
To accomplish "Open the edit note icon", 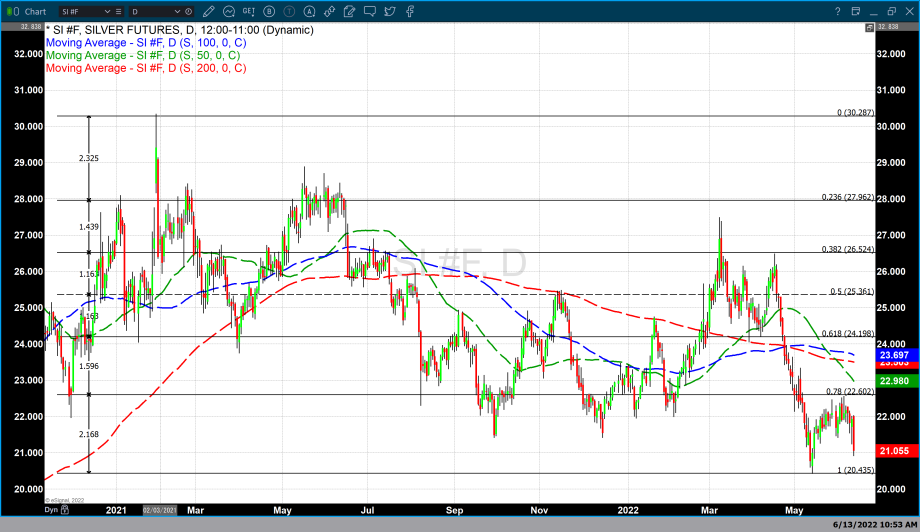I will point(349,11).
